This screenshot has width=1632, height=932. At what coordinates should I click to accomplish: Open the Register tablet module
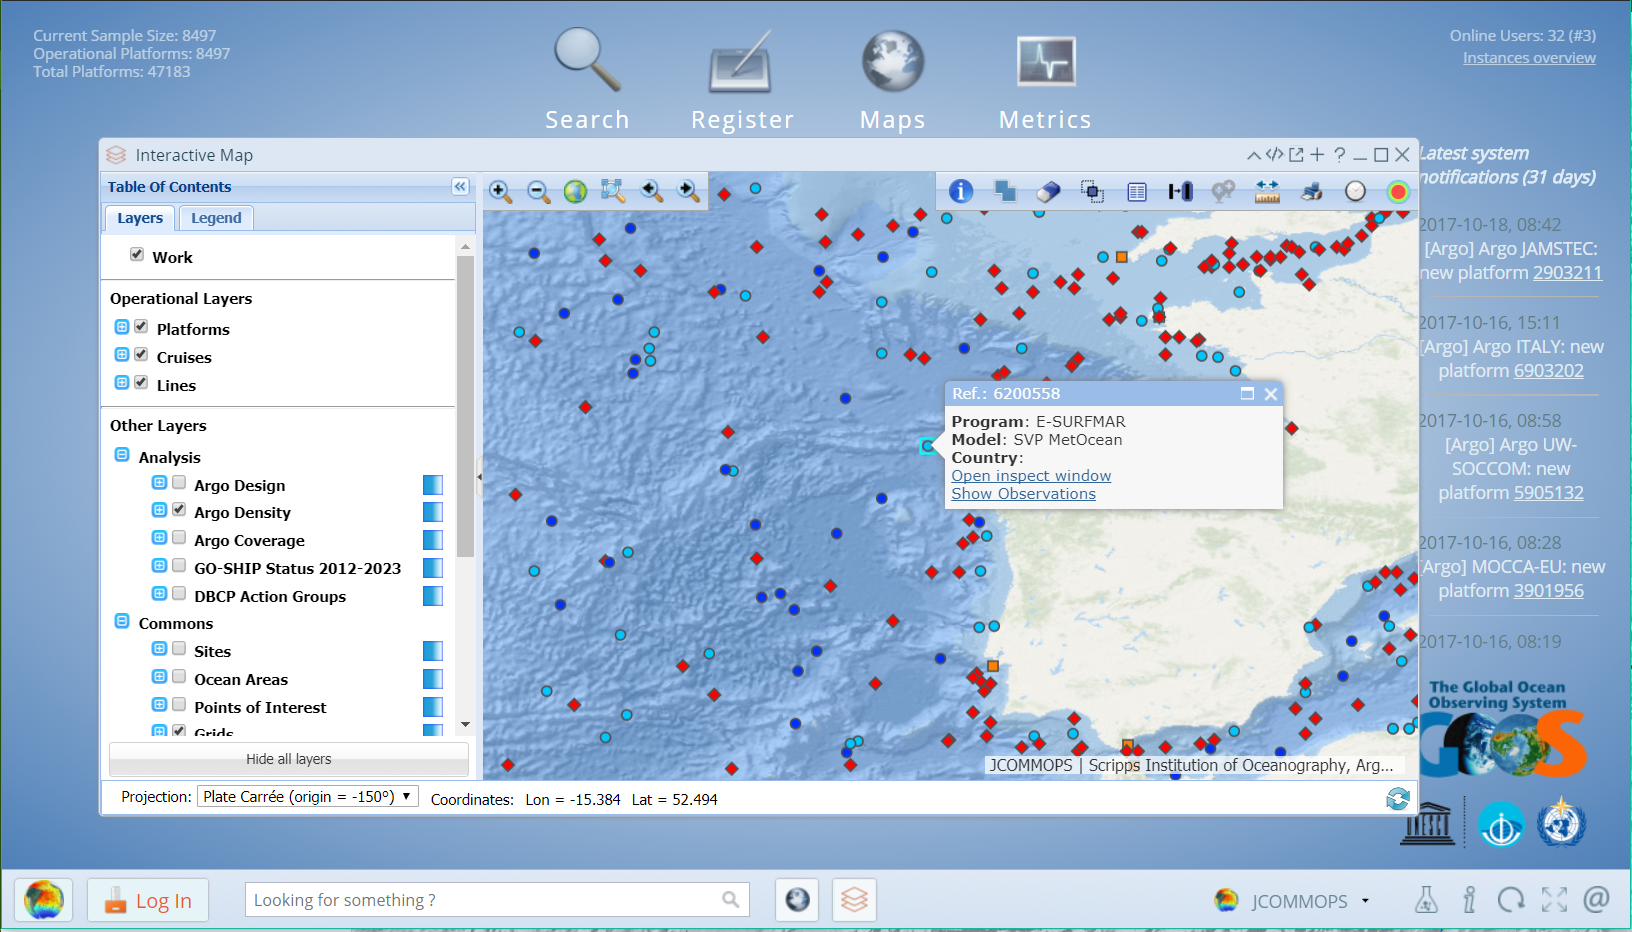742,80
